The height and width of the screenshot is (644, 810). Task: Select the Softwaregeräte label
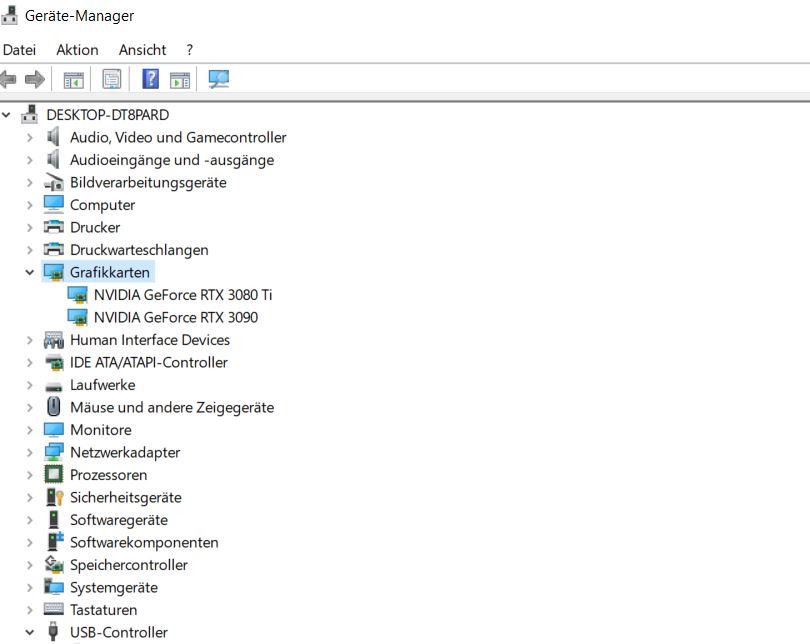(119, 520)
